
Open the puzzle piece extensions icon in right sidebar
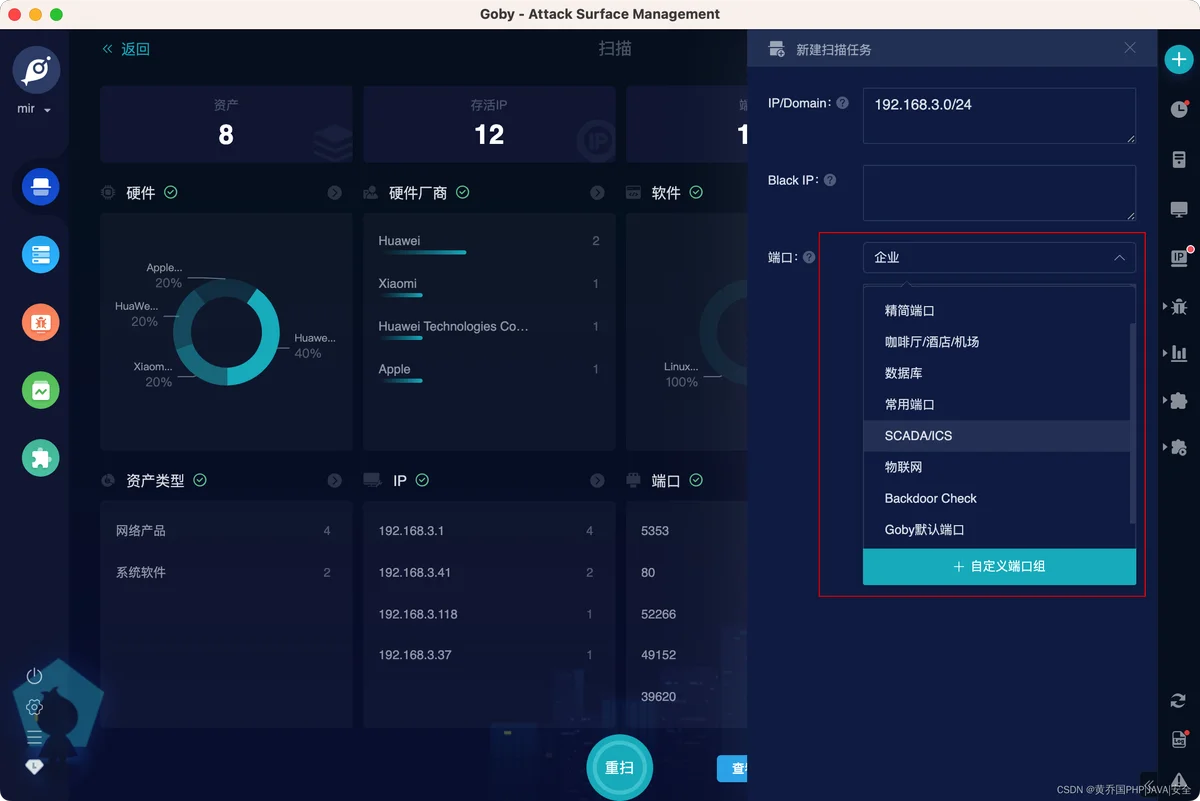coord(1179,401)
